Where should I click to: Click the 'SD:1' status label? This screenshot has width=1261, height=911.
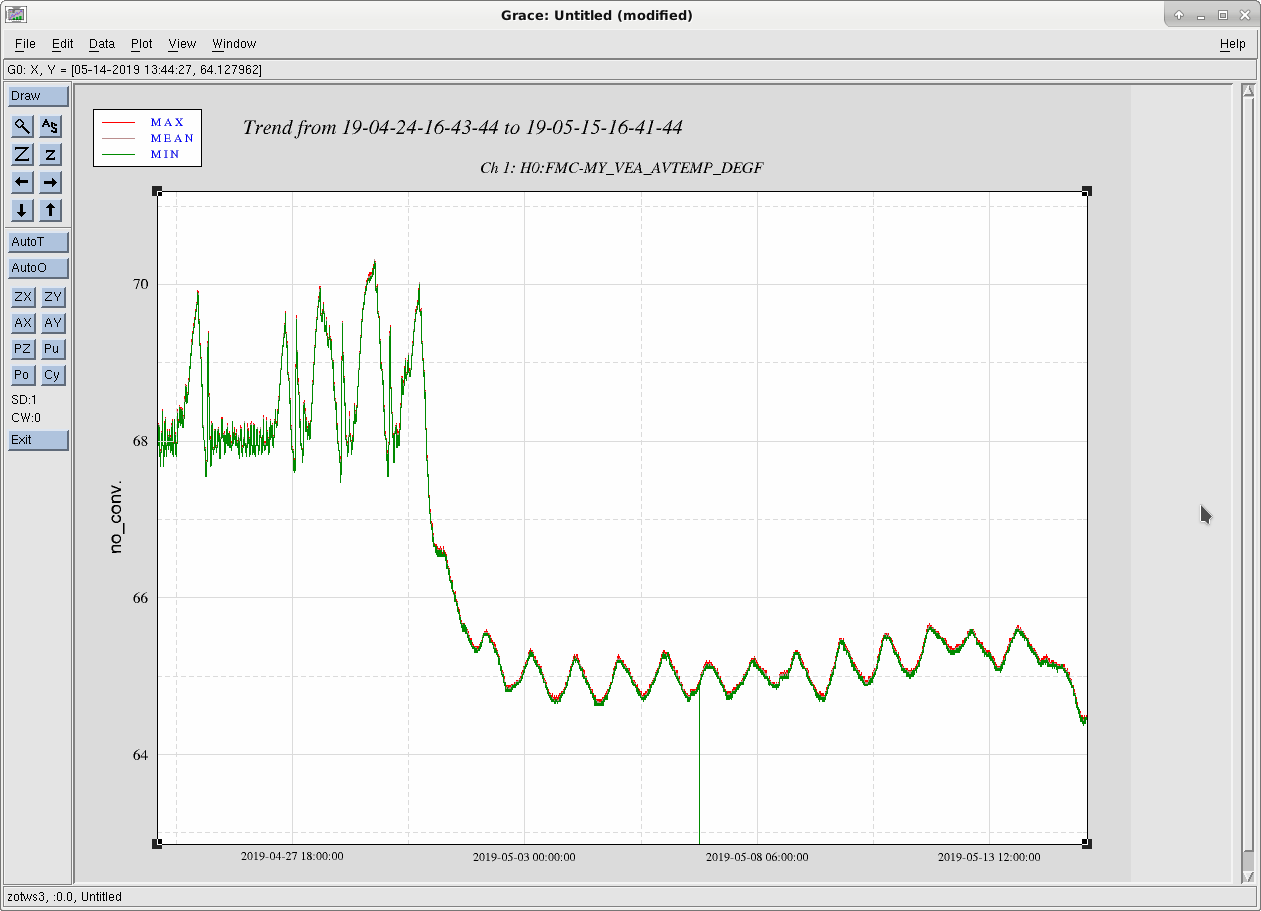24,400
